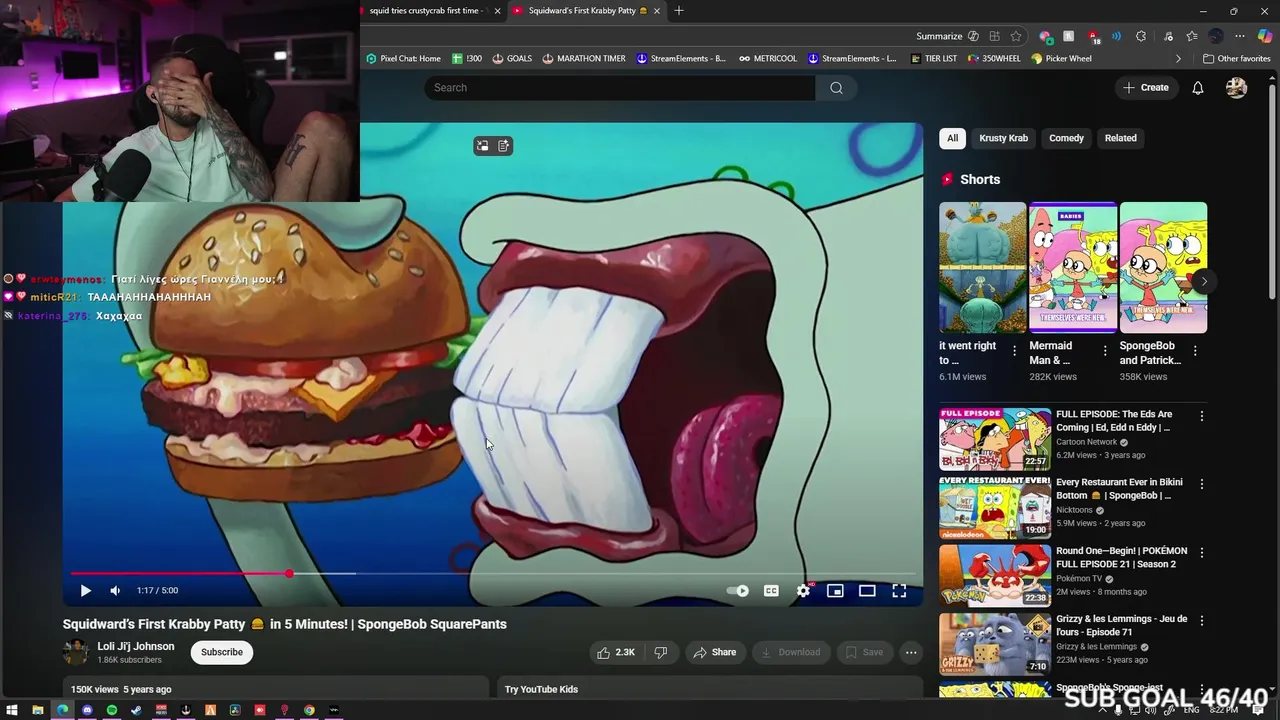Open browser Extensions puzzle icon
The width and height of the screenshot is (1280, 720).
[1141, 36]
